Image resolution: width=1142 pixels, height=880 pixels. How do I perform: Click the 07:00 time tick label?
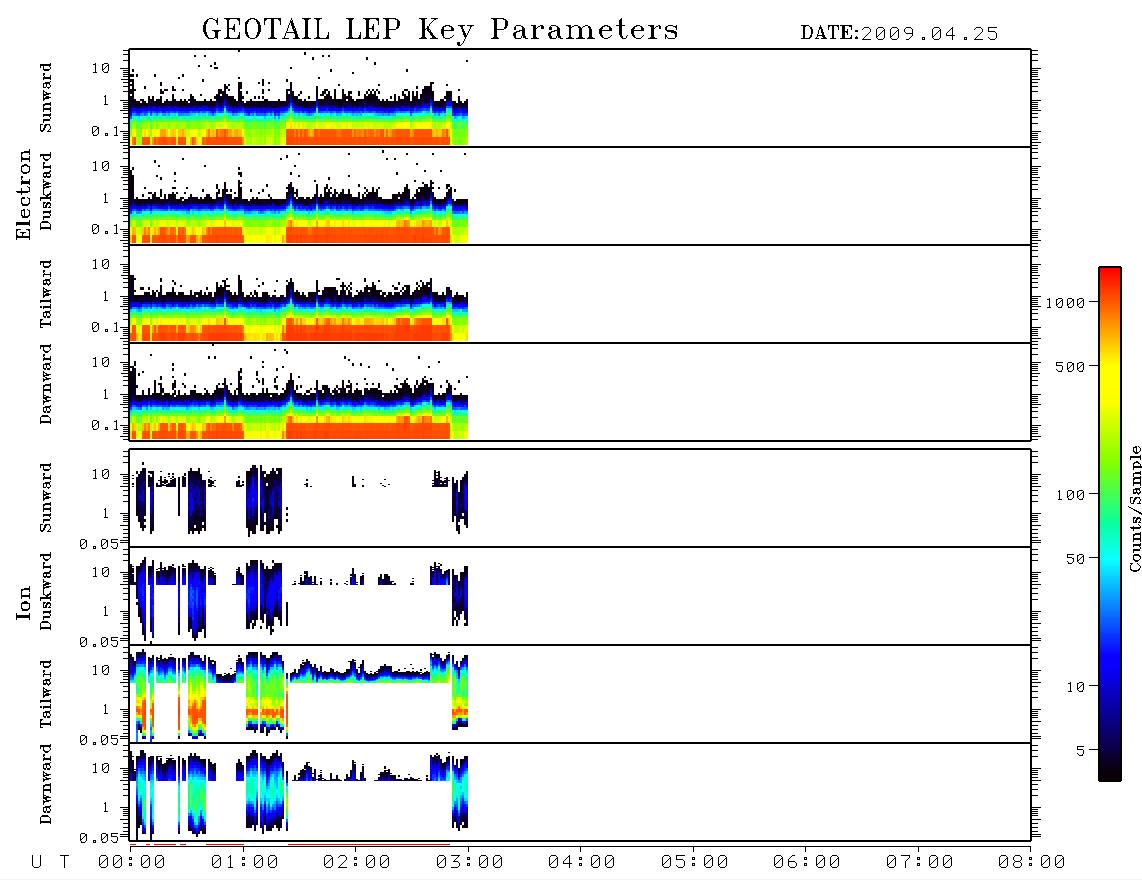click(920, 862)
